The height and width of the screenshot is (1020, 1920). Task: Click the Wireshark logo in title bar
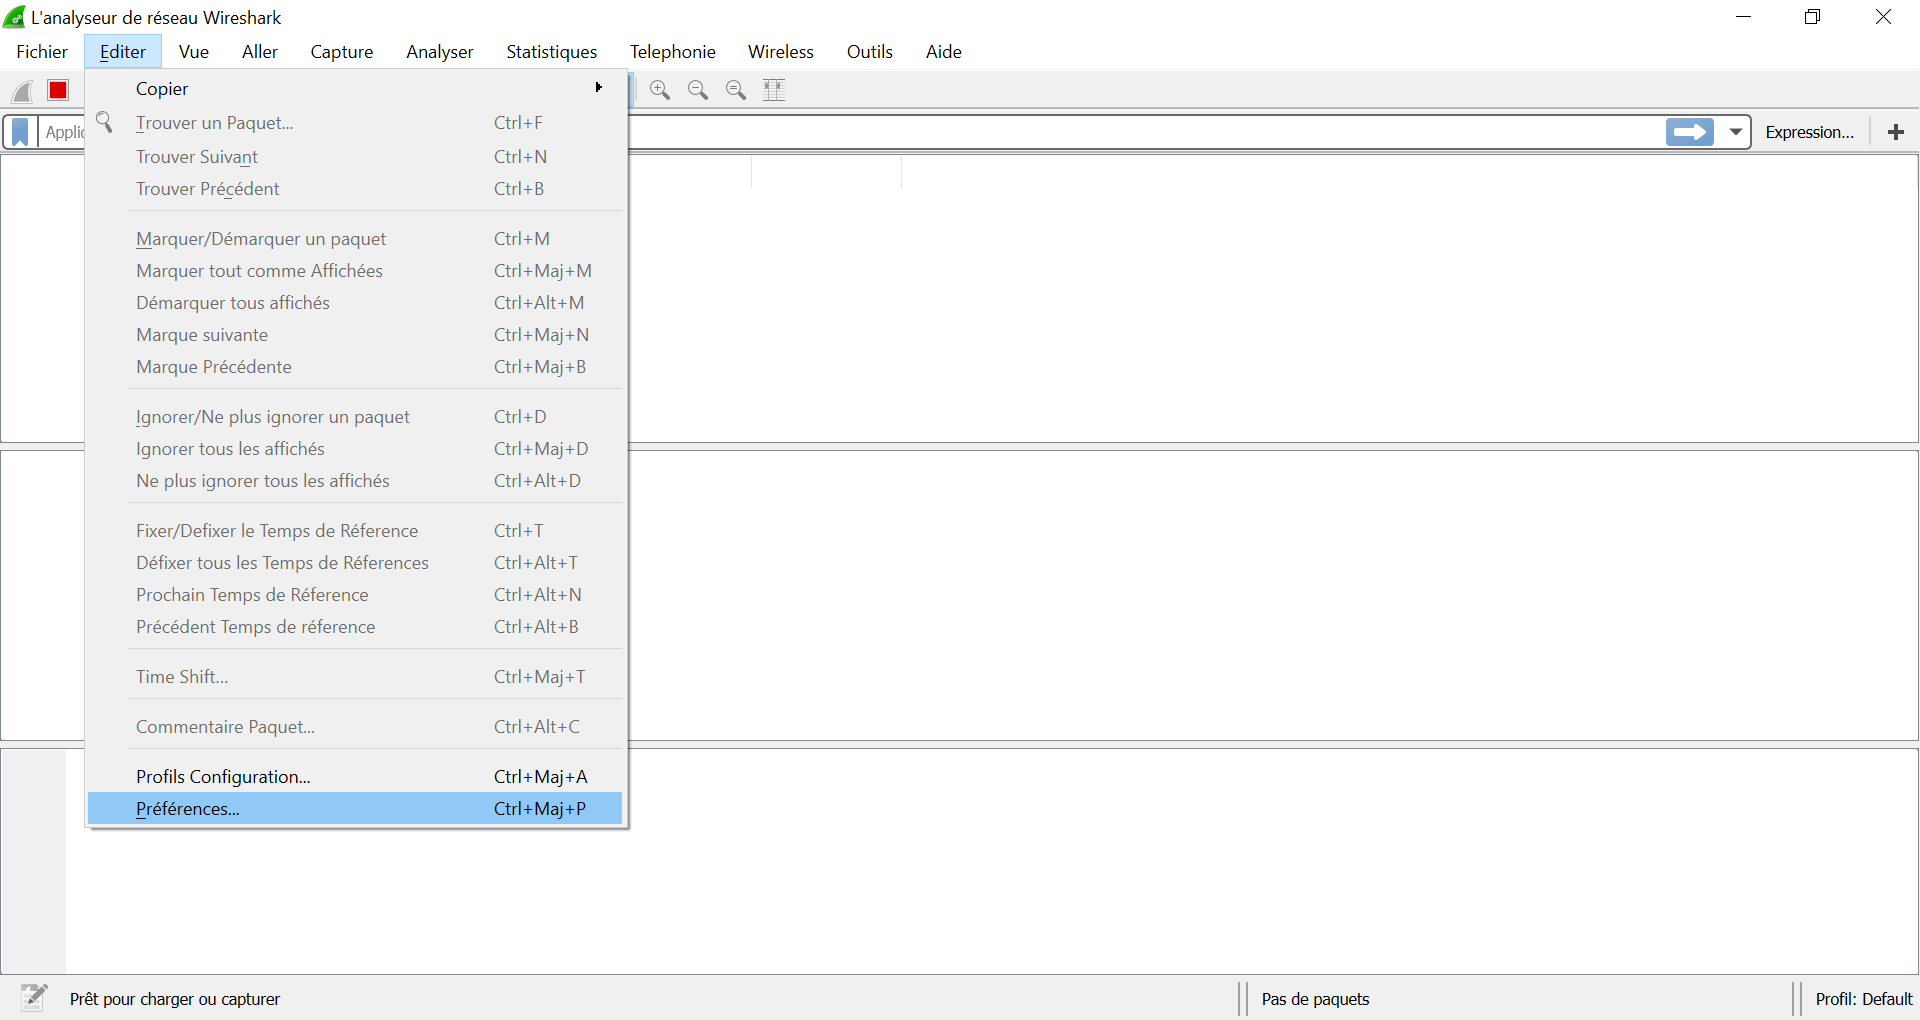[x=15, y=17]
